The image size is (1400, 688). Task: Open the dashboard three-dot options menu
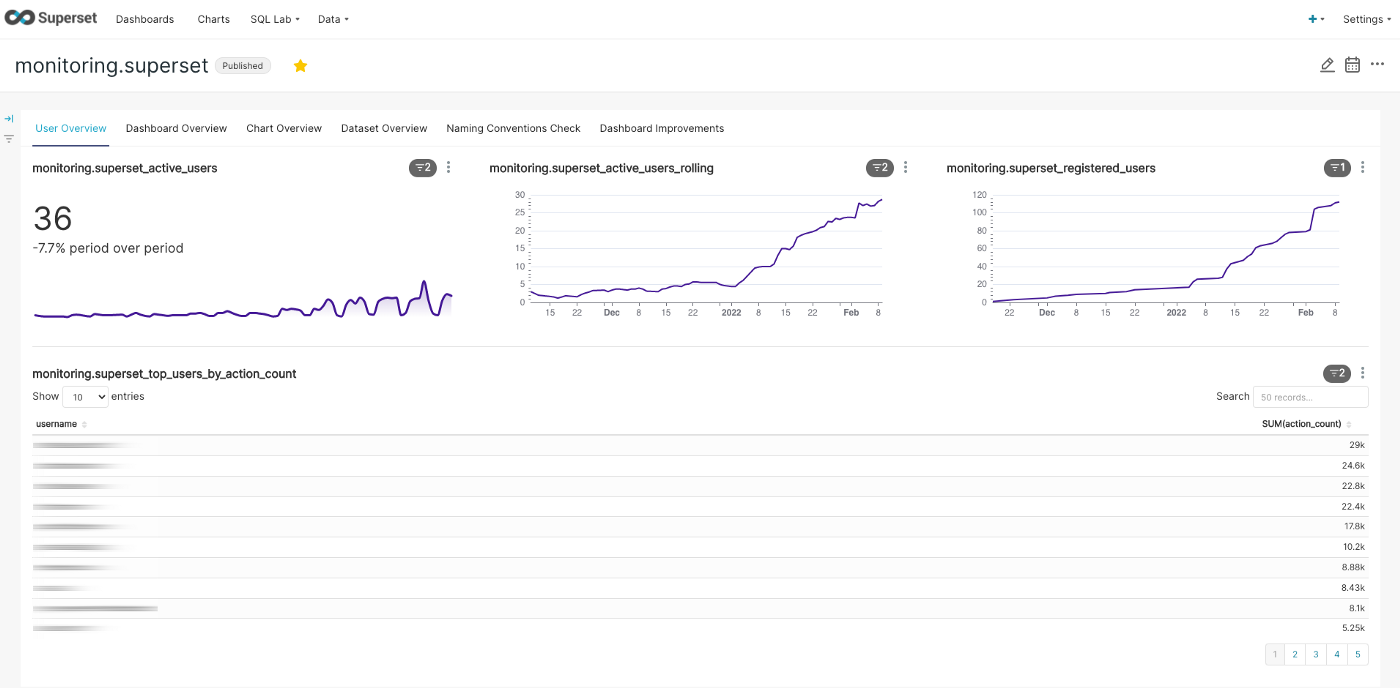pyautogui.click(x=1378, y=65)
